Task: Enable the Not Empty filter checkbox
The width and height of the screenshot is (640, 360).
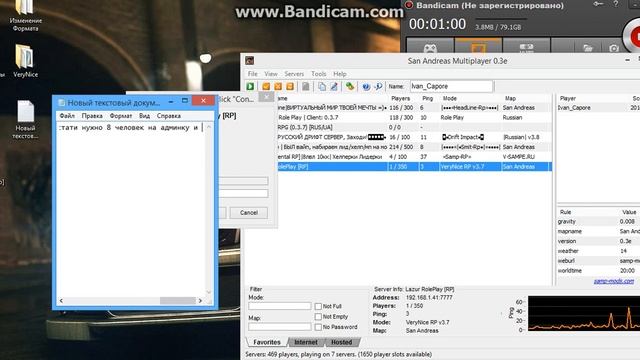Action: click(318, 317)
